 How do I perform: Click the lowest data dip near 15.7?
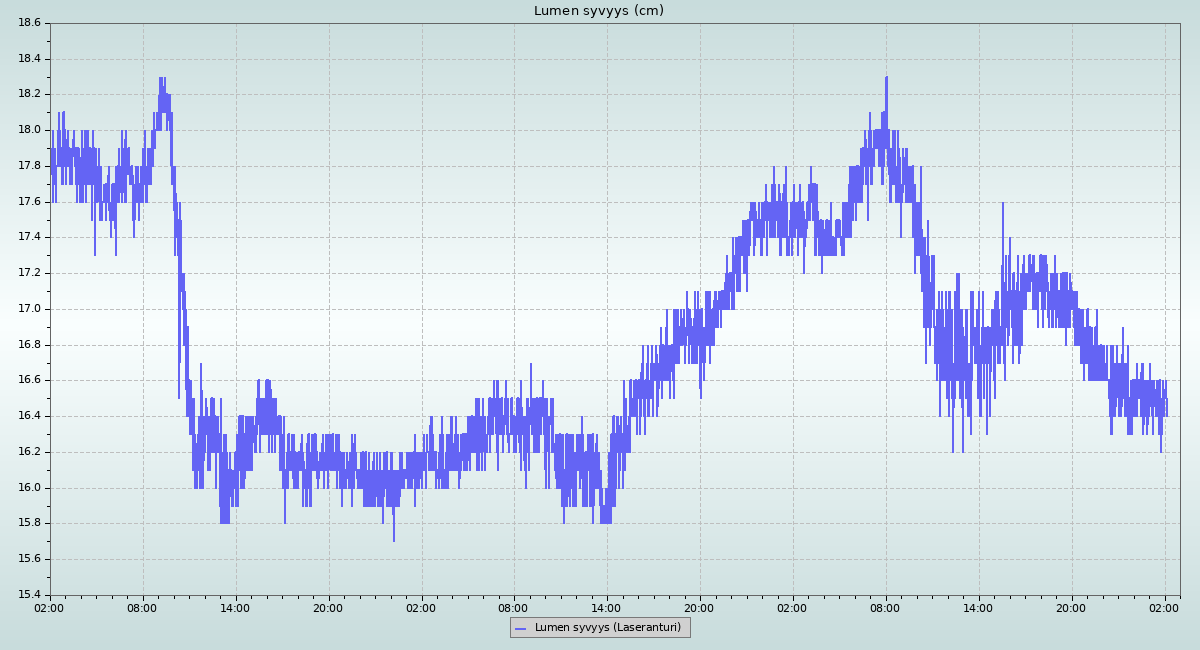394,540
